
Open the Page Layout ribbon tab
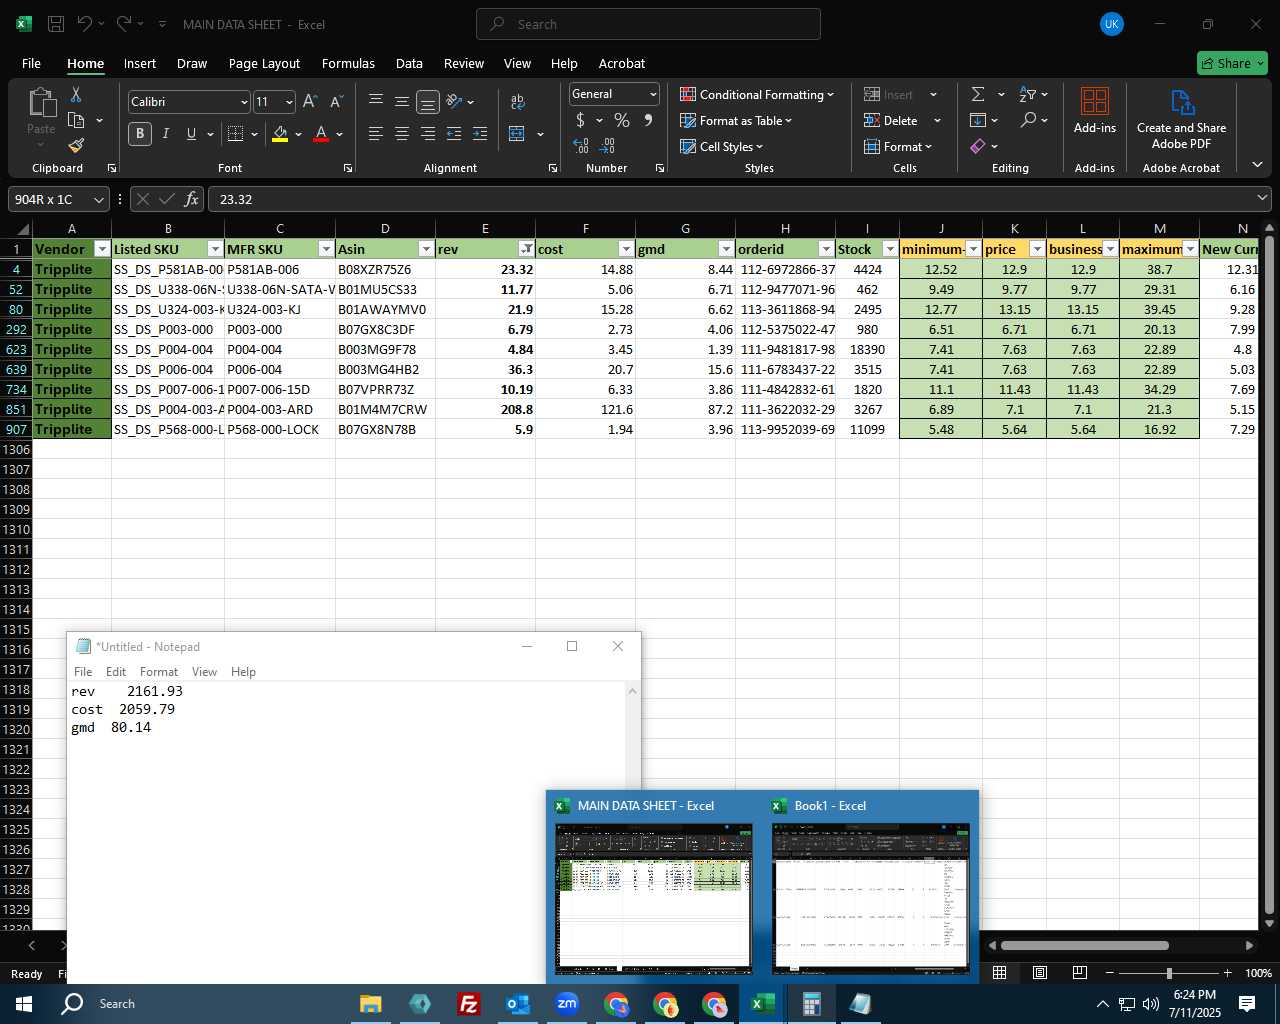(x=264, y=63)
